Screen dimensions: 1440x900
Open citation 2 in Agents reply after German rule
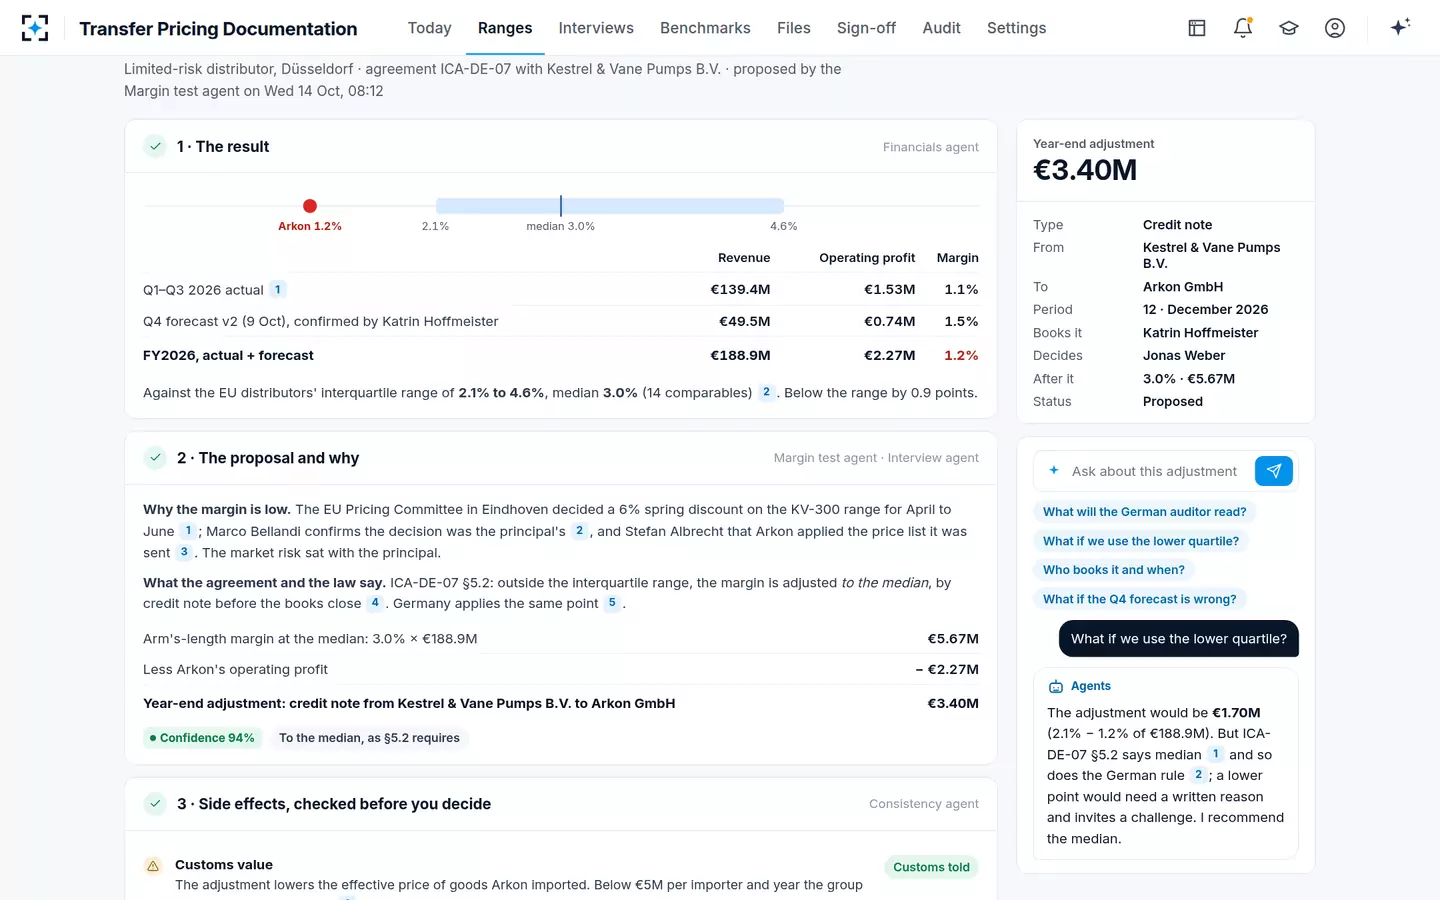(1198, 775)
